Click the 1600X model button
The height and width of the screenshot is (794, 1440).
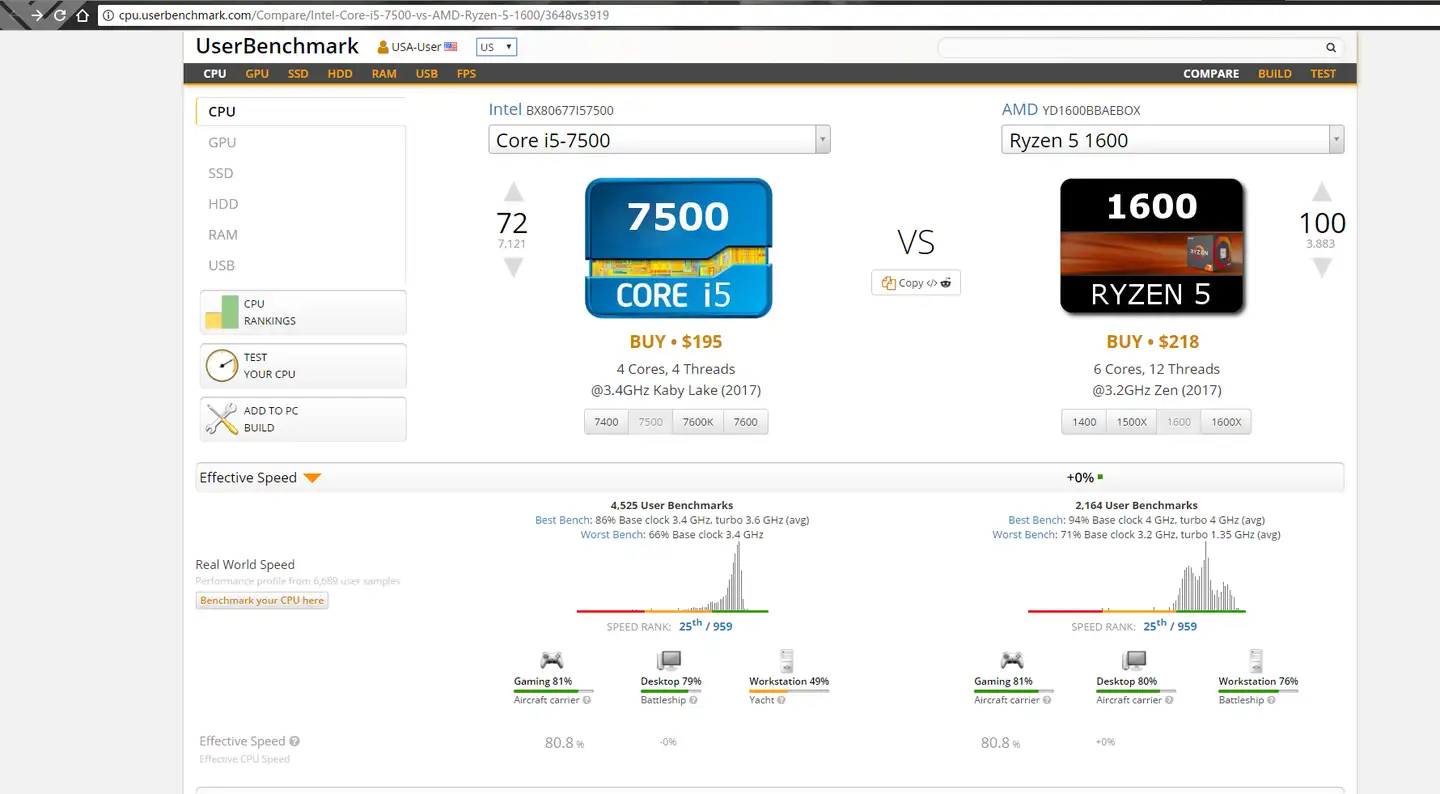1226,422
